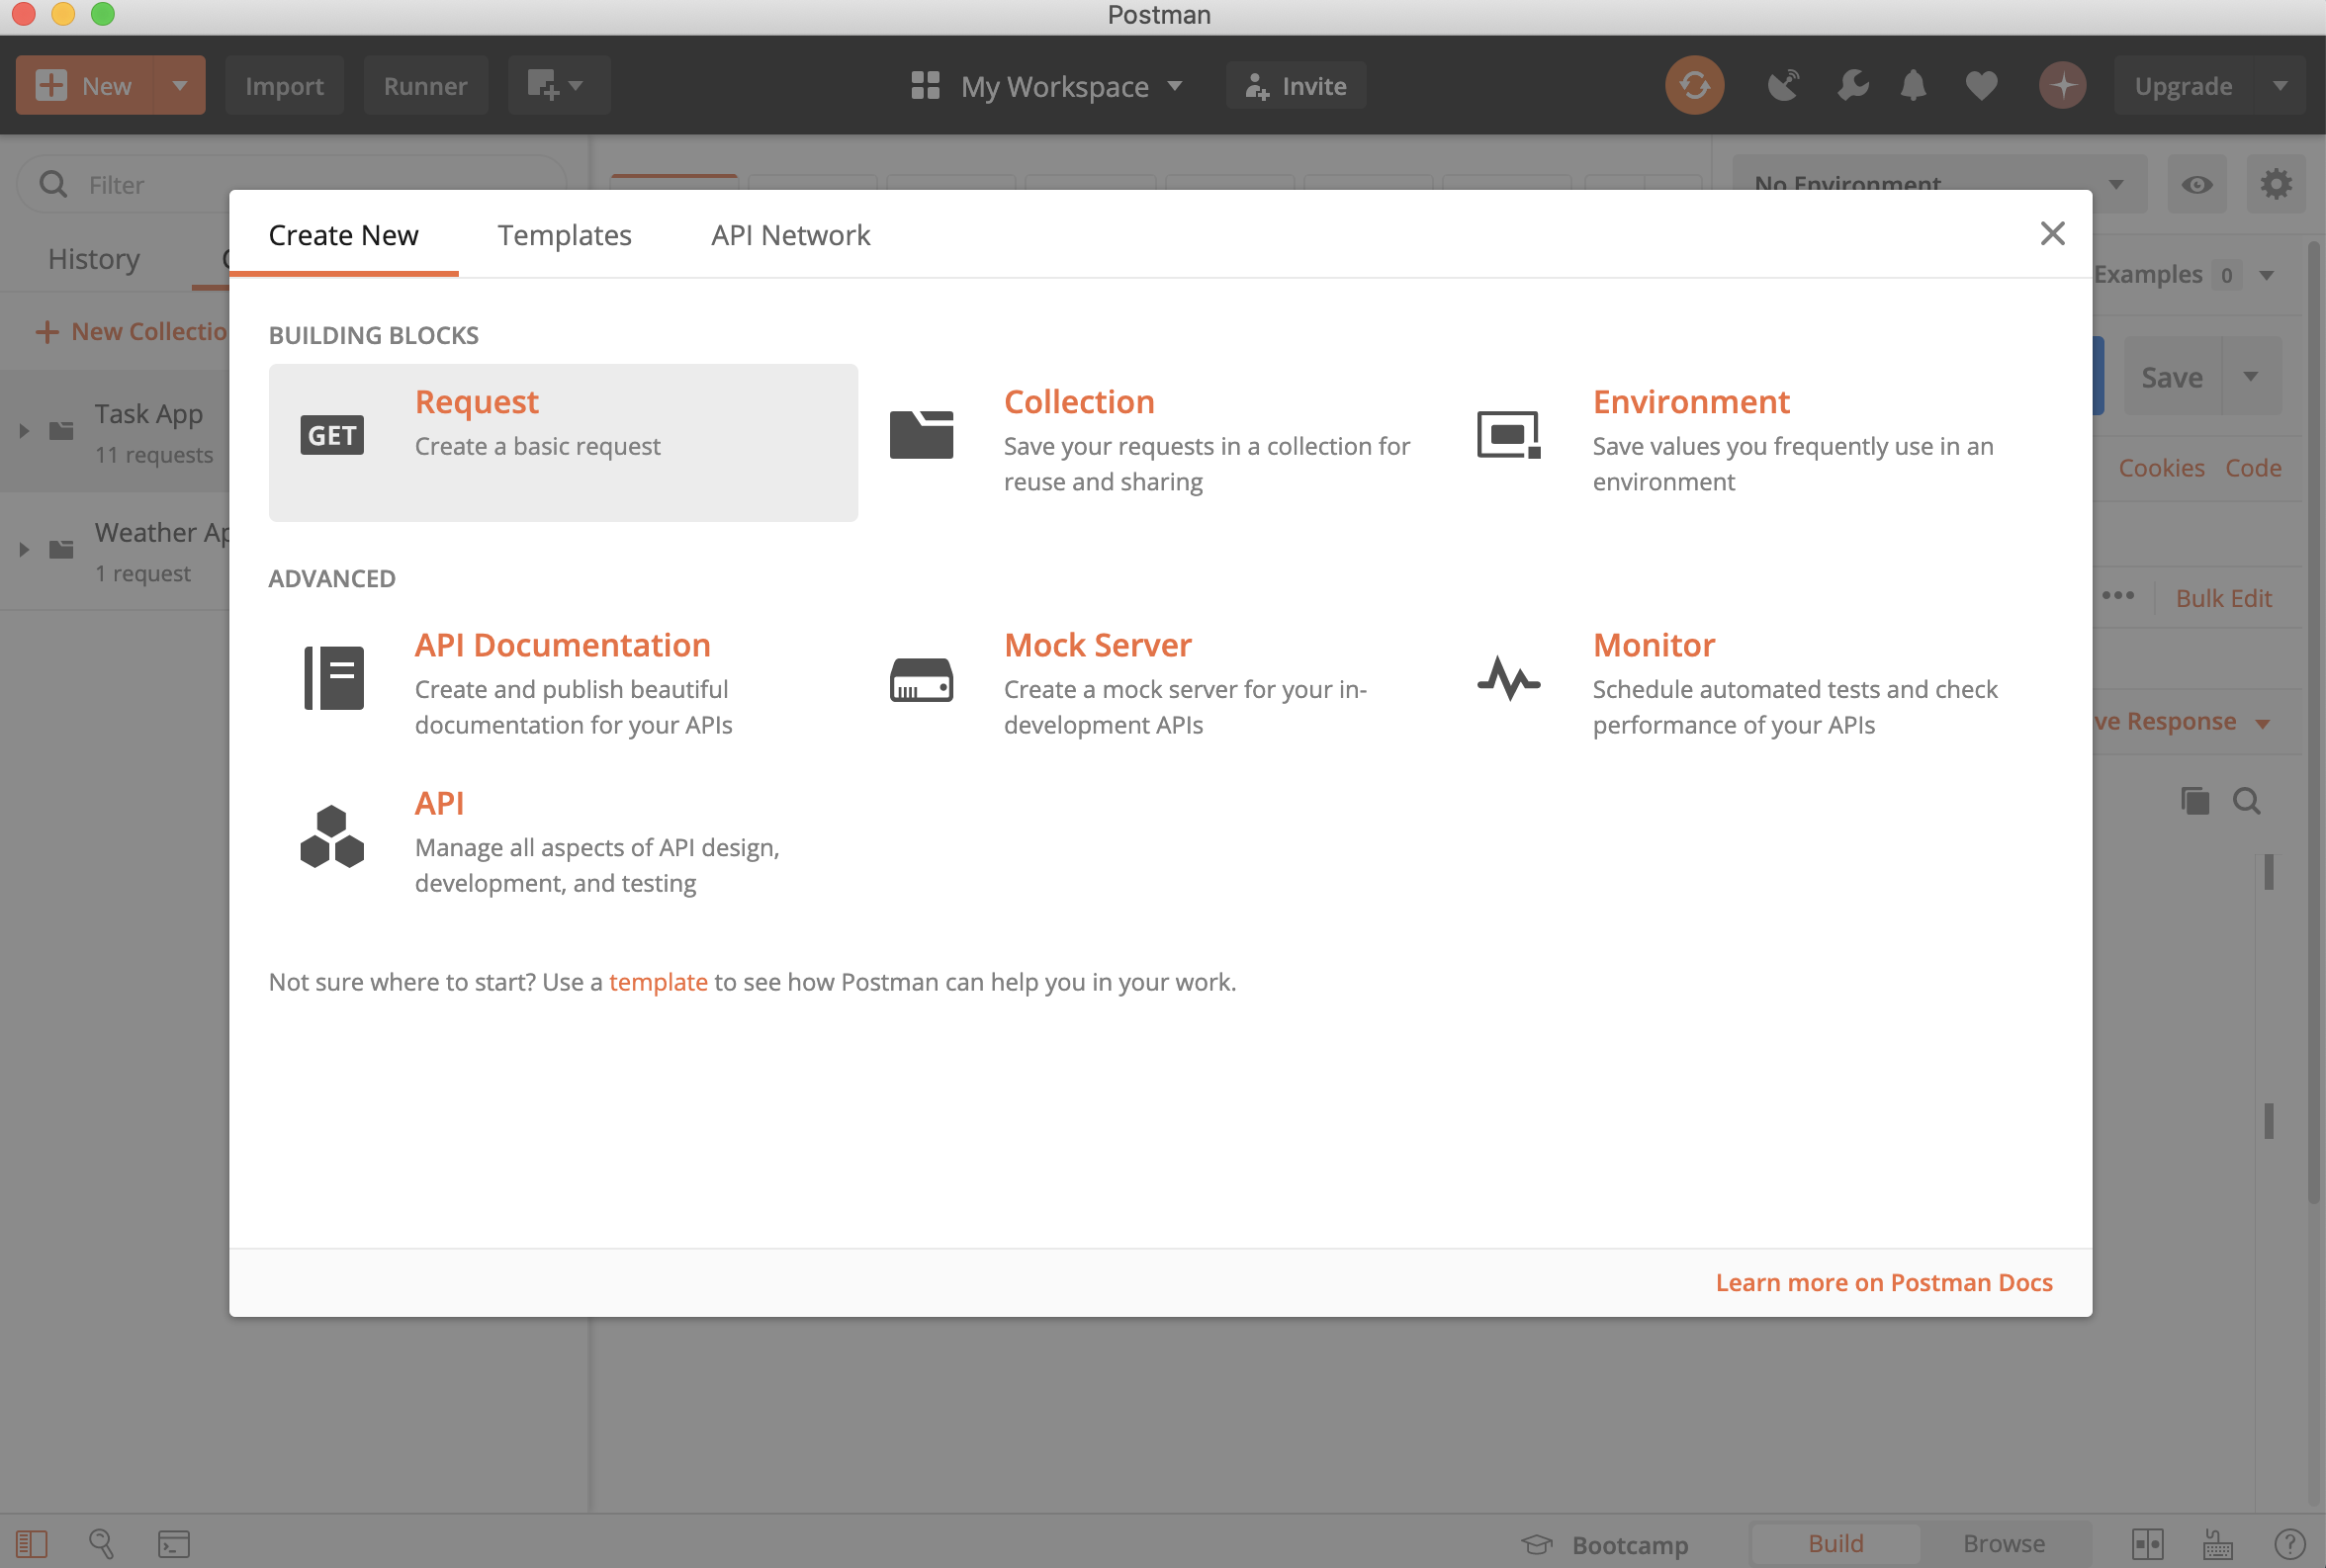Switch to Browse mode in status bar
The height and width of the screenshot is (1568, 2326).
[x=2004, y=1543]
